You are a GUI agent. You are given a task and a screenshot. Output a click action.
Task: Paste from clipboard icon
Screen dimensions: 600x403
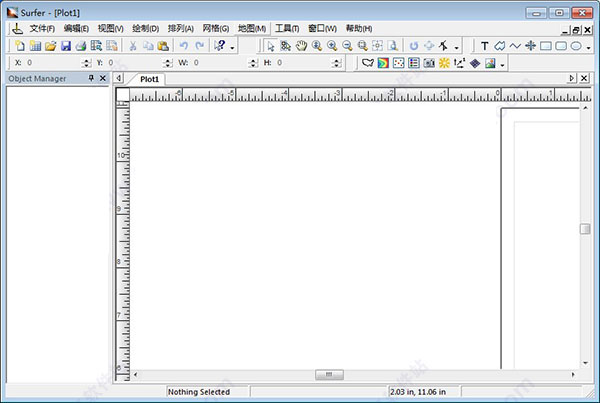click(x=163, y=46)
